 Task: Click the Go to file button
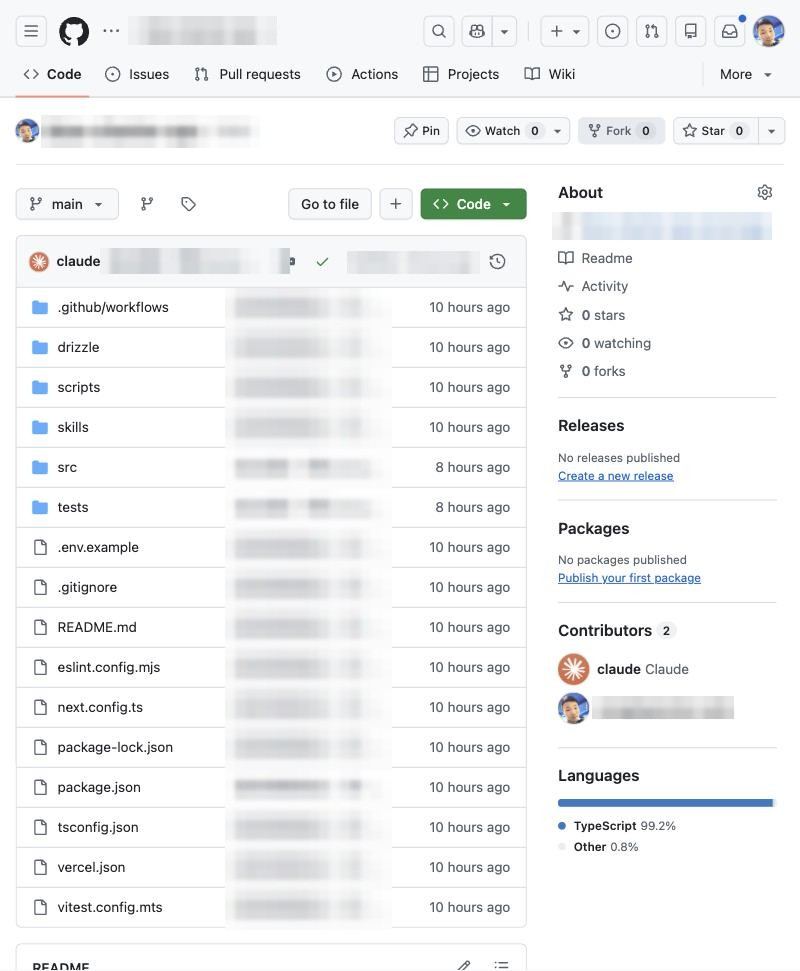click(329, 204)
